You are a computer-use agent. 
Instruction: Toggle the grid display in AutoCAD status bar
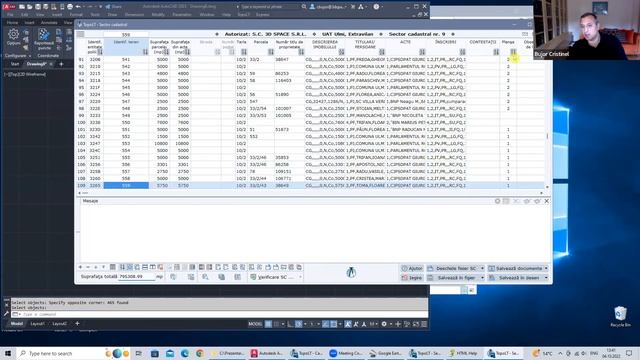(x=268, y=324)
